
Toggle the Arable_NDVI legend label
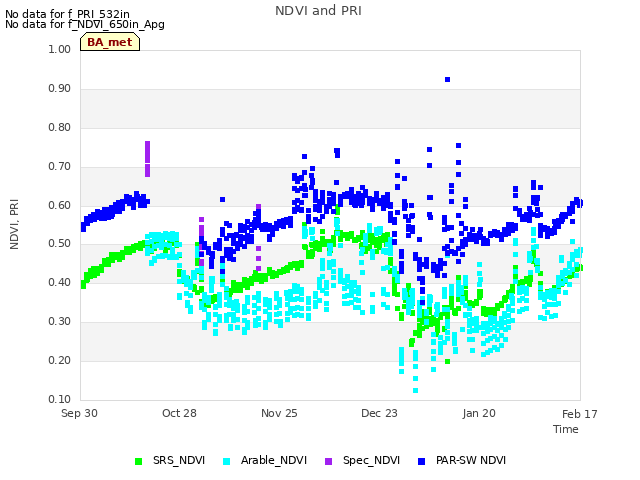click(274, 460)
